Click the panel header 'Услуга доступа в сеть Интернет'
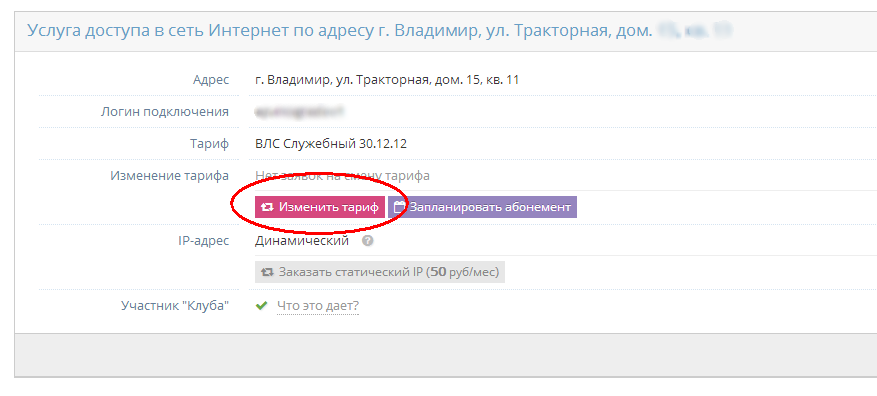Viewport: 877px width, 396px height. pyautogui.click(x=340, y=30)
